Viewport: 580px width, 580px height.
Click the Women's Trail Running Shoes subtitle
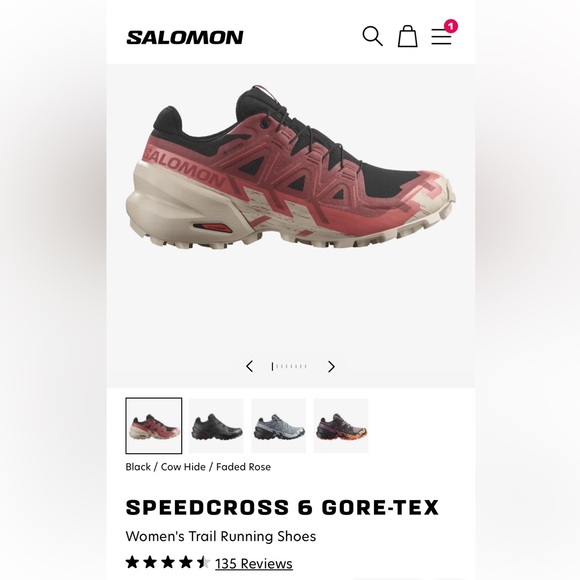click(221, 536)
